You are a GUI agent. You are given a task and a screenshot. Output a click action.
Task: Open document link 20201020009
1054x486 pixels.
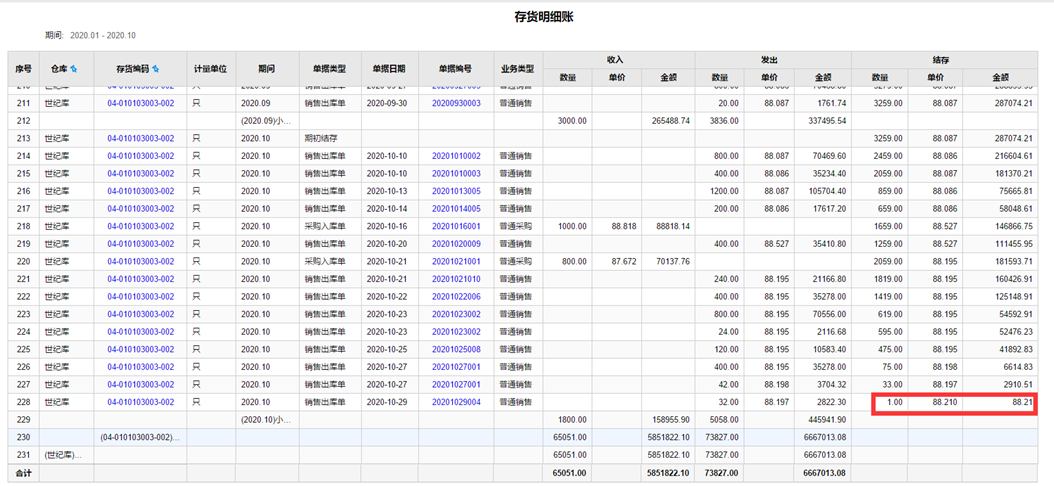(456, 244)
